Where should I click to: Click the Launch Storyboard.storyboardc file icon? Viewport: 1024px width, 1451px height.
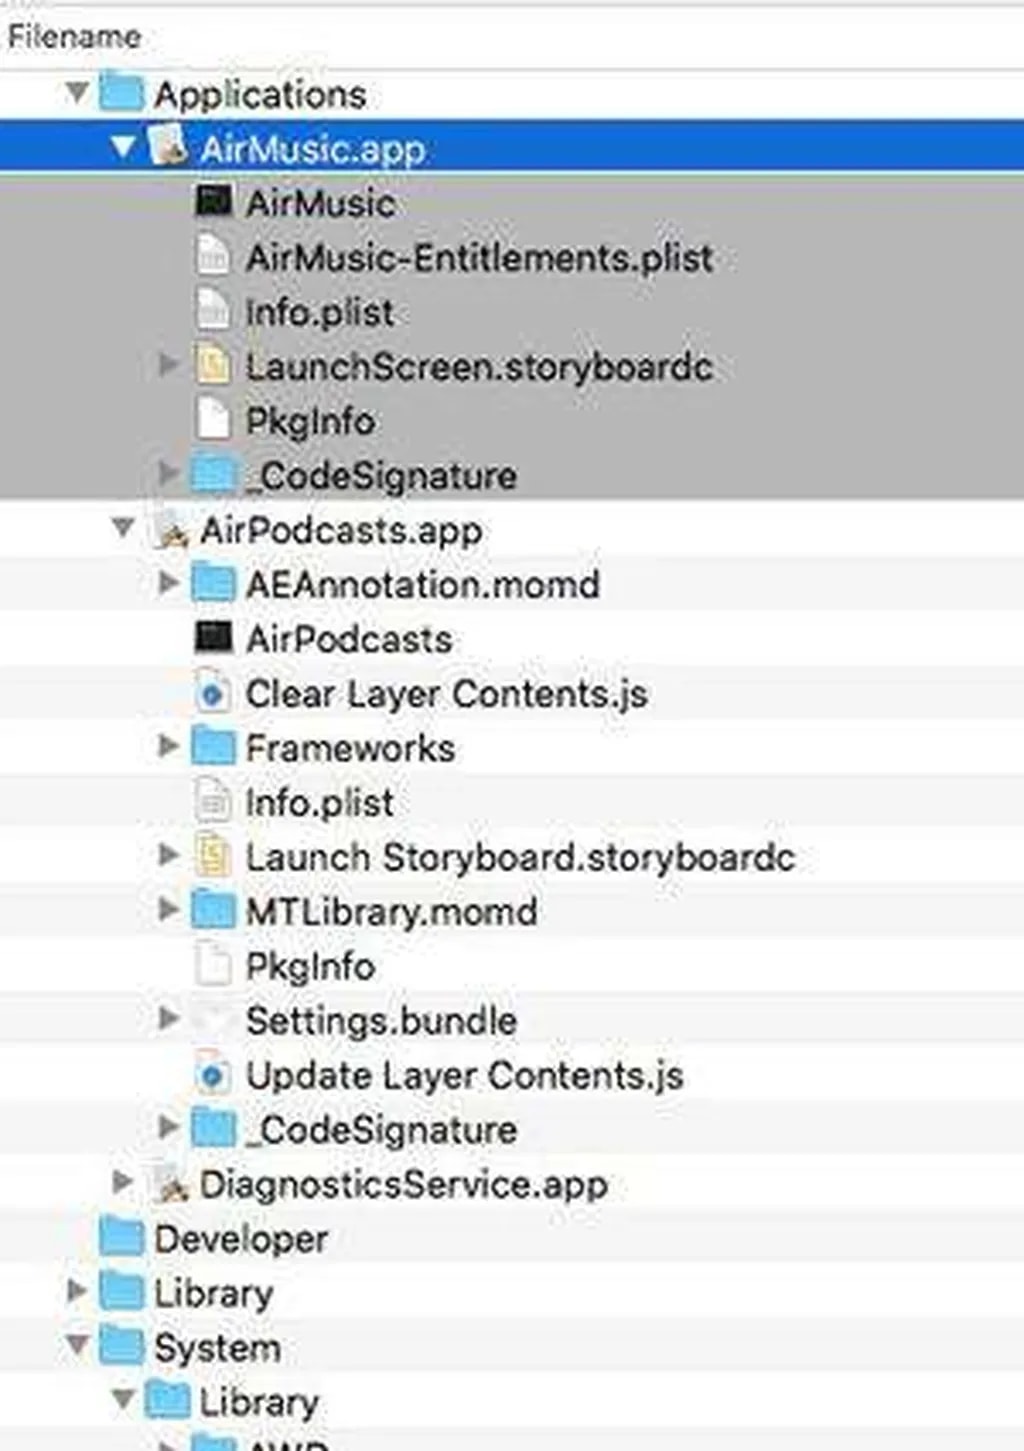(213, 857)
